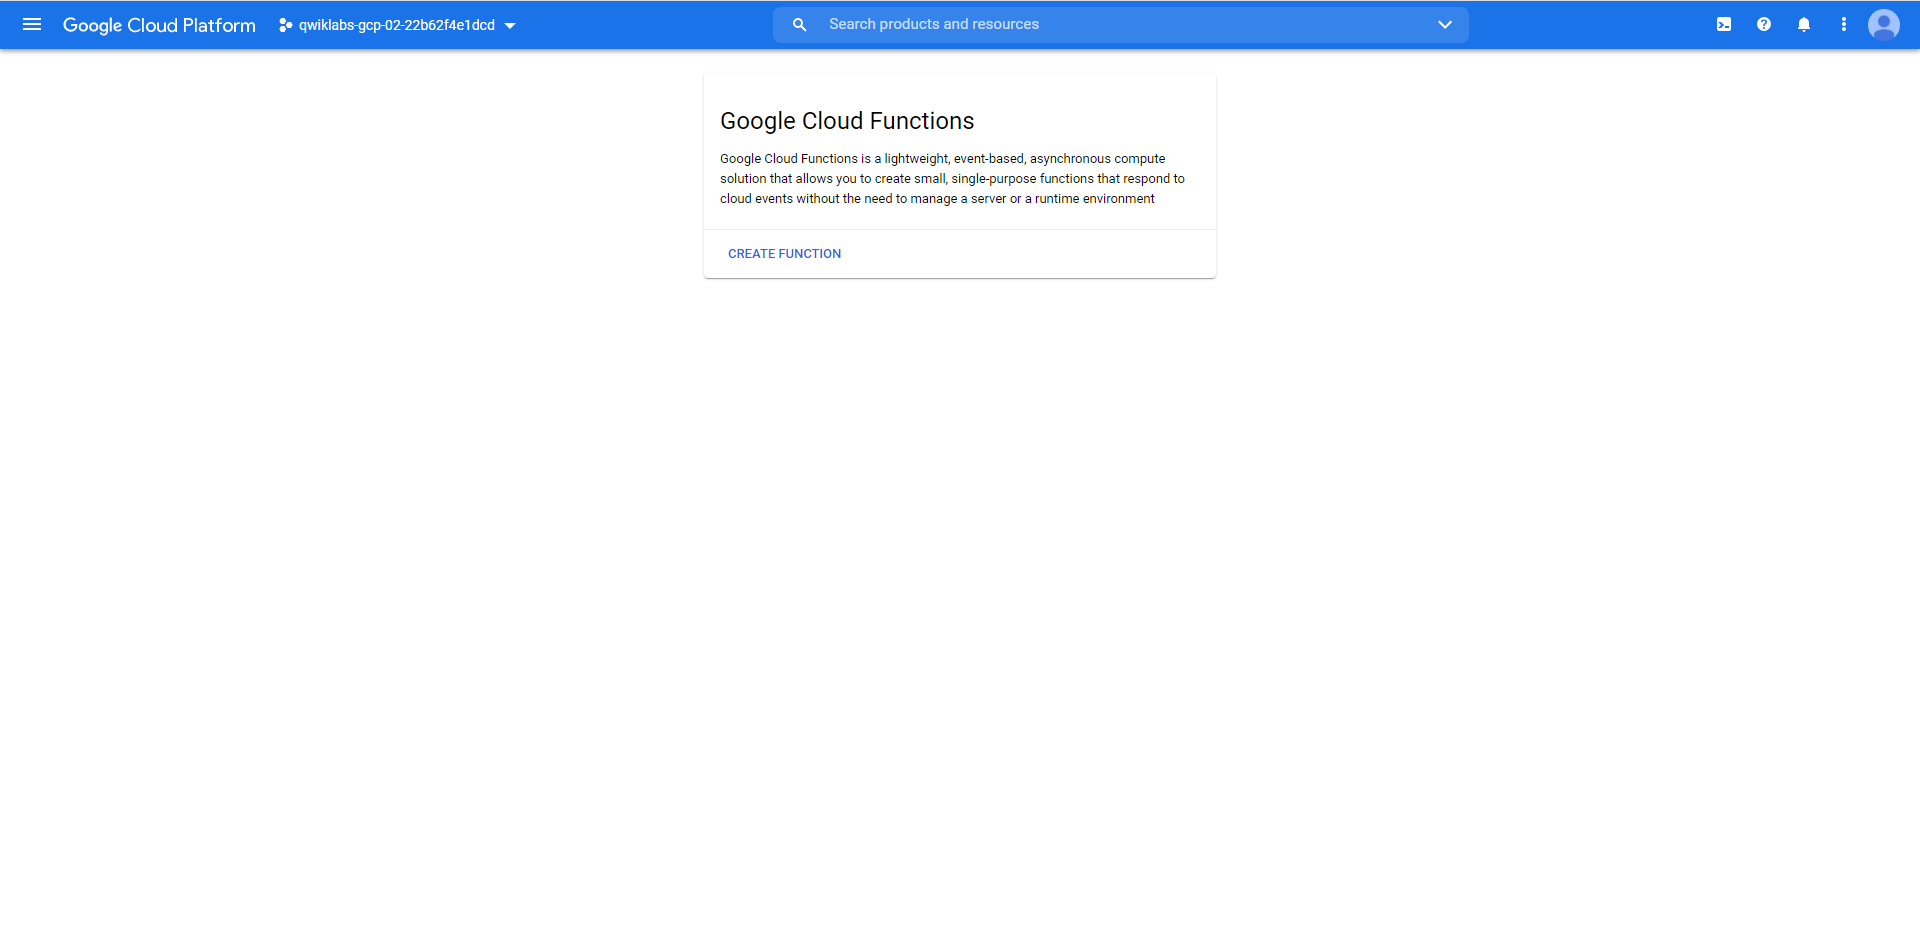Image resolution: width=1920 pixels, height=938 pixels.
Task: Activate Cloud Shell terminal icon
Action: (1724, 25)
